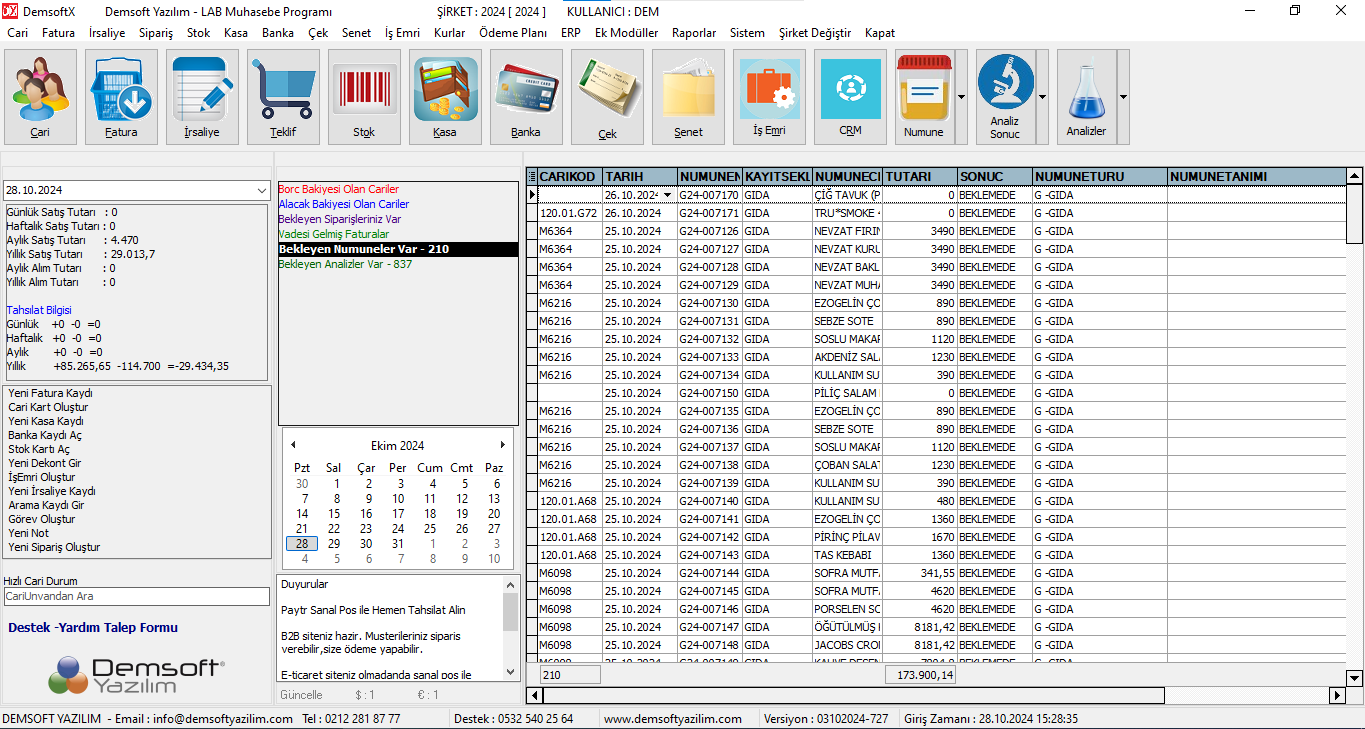Image resolution: width=1365 pixels, height=729 pixels.
Task: Select highlighted calendar day 28
Action: (x=302, y=543)
